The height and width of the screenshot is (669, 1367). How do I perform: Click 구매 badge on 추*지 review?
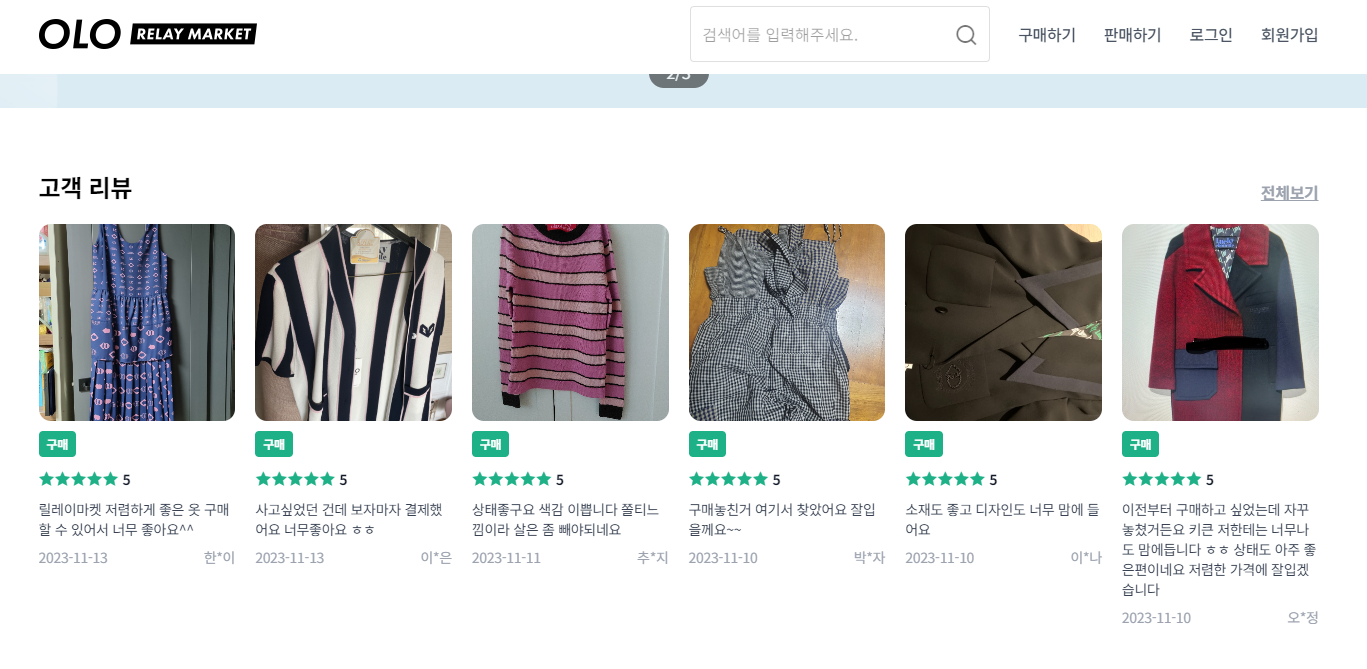(490, 444)
